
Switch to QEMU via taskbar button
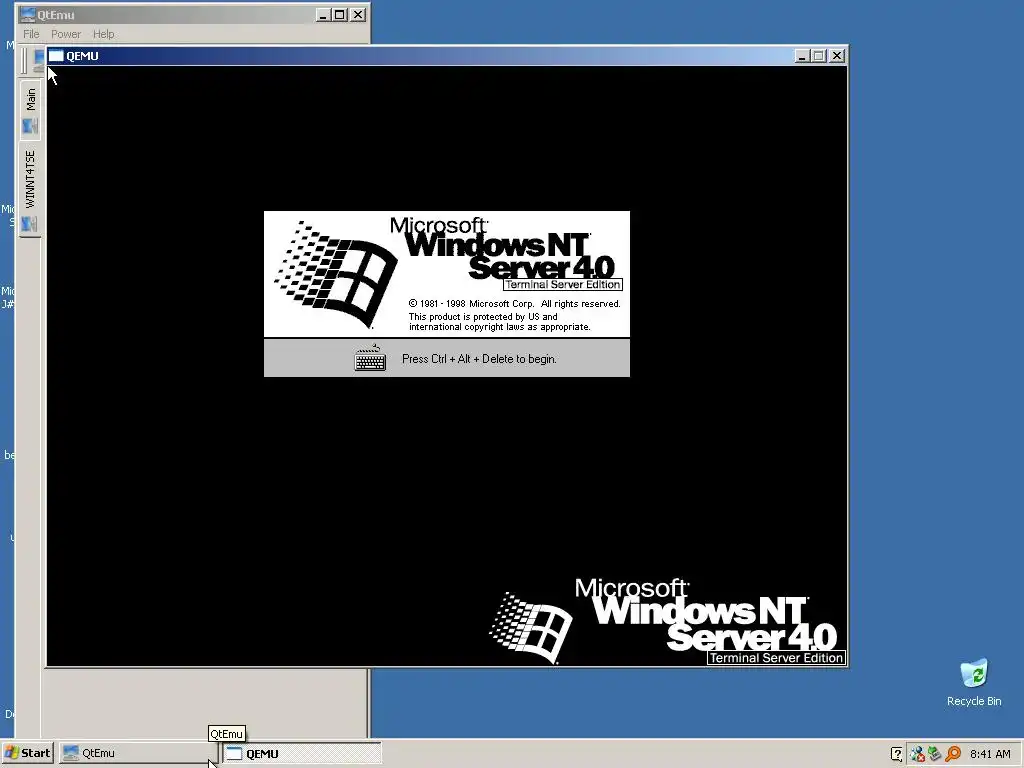pyautogui.click(x=302, y=753)
